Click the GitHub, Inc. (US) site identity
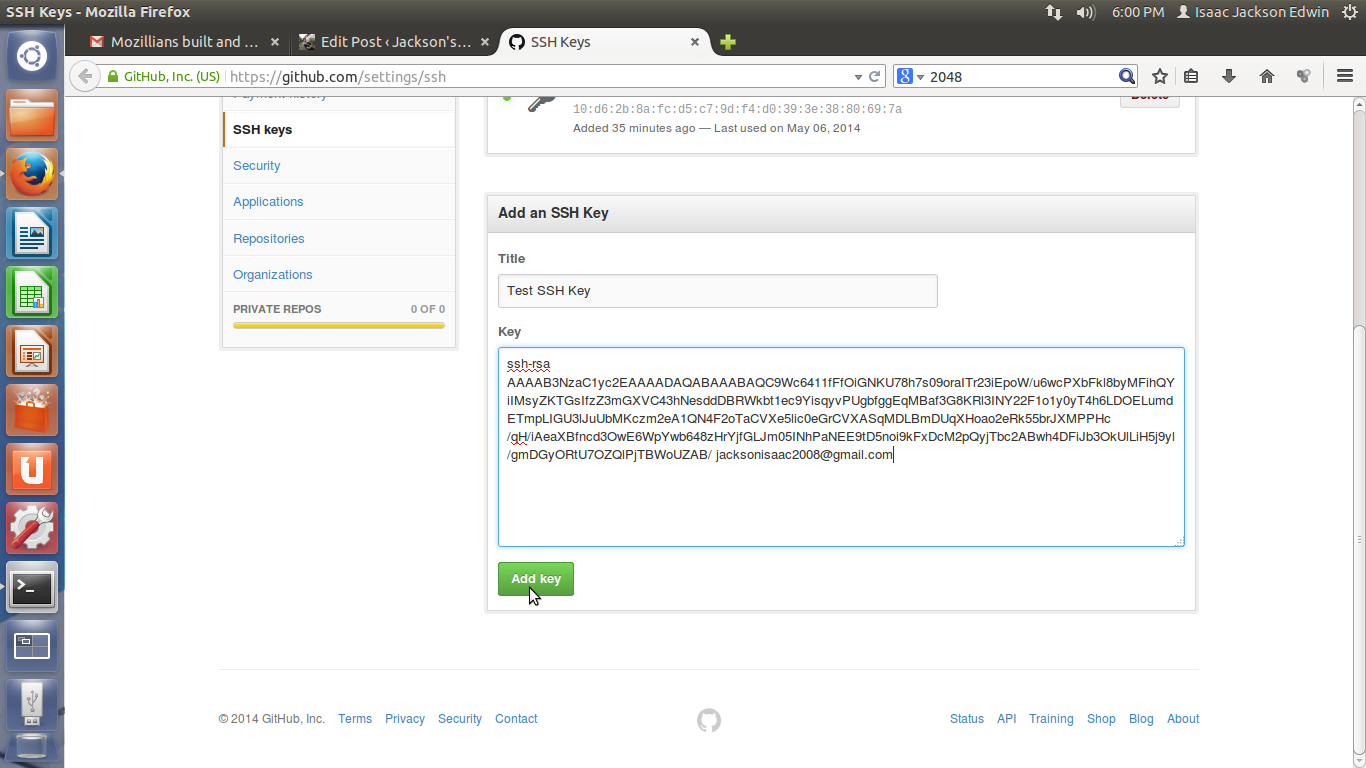1366x768 pixels. pos(164,76)
